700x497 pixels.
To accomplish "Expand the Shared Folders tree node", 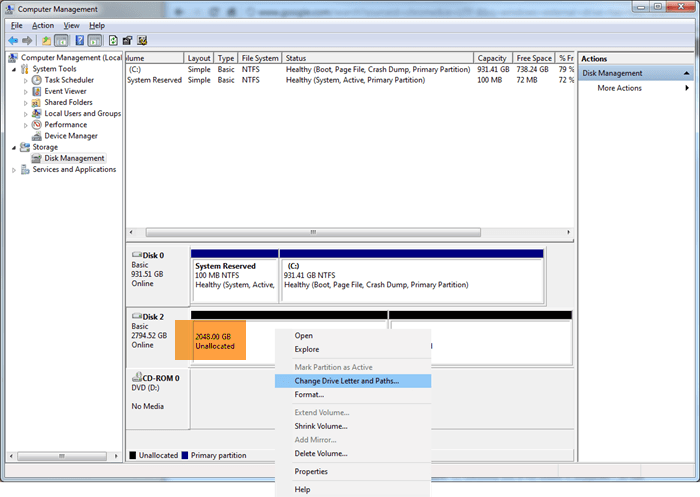I will click(26, 102).
